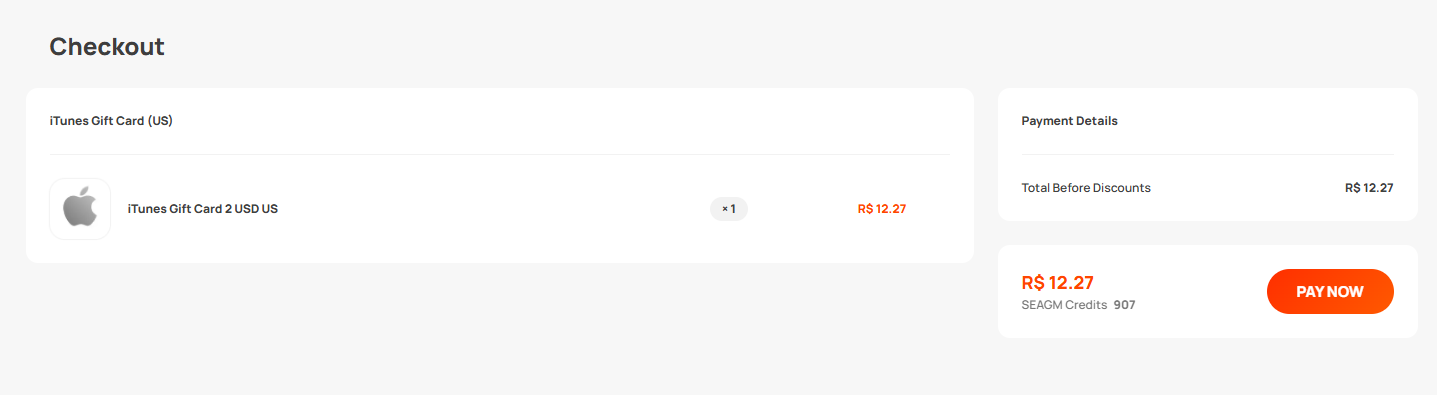Click the 907 credits value

pos(1125,305)
